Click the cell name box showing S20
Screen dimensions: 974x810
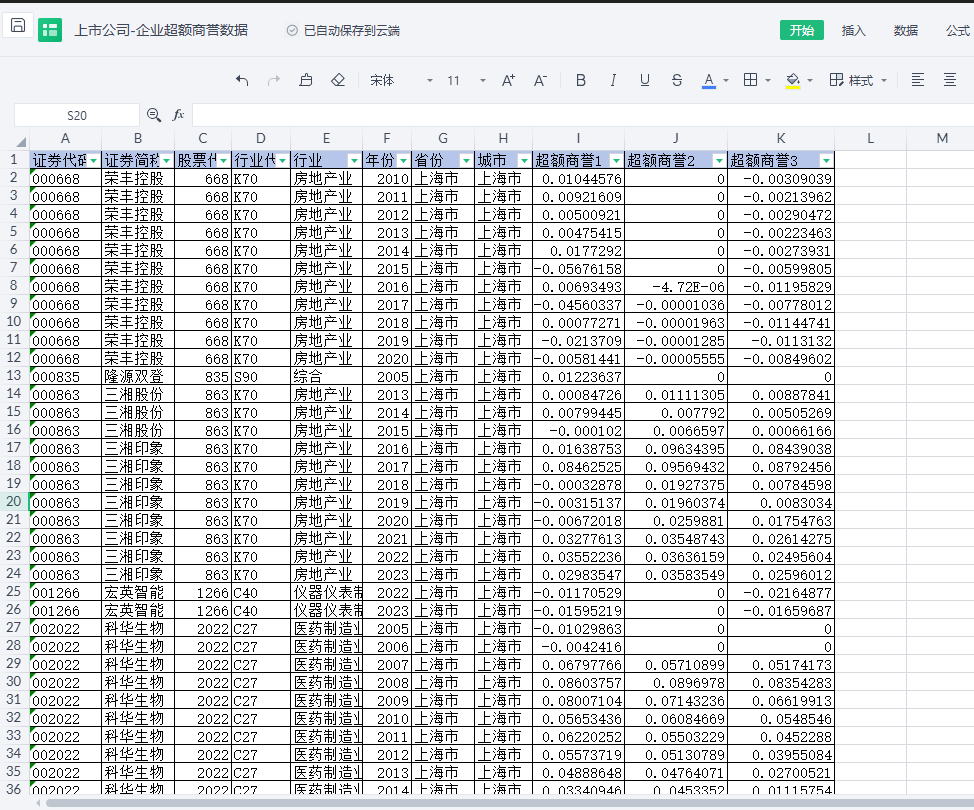coord(76,116)
